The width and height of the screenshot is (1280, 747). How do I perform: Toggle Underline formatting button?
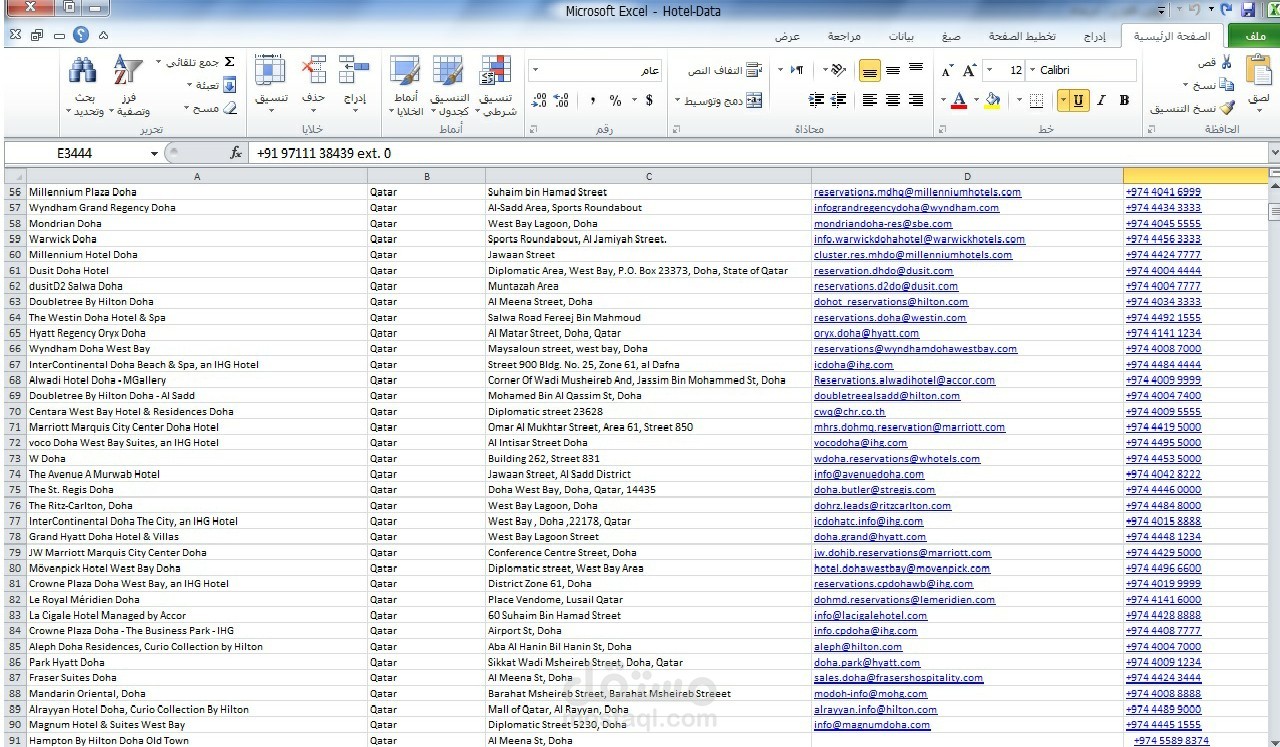1078,100
